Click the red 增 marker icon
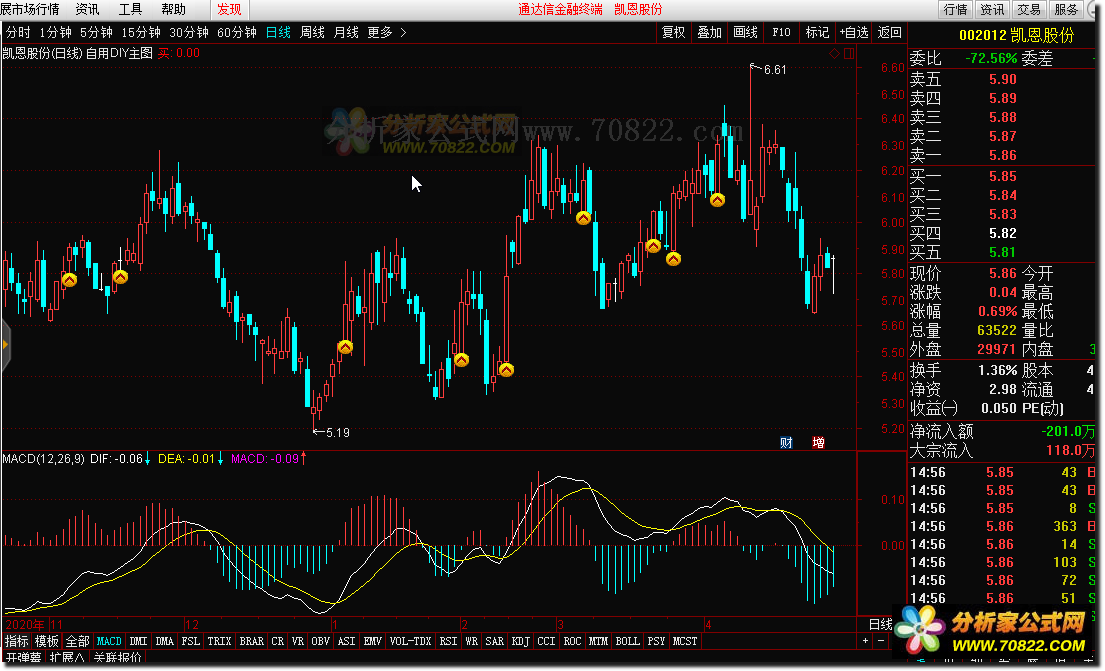1105x671 pixels. click(818, 443)
